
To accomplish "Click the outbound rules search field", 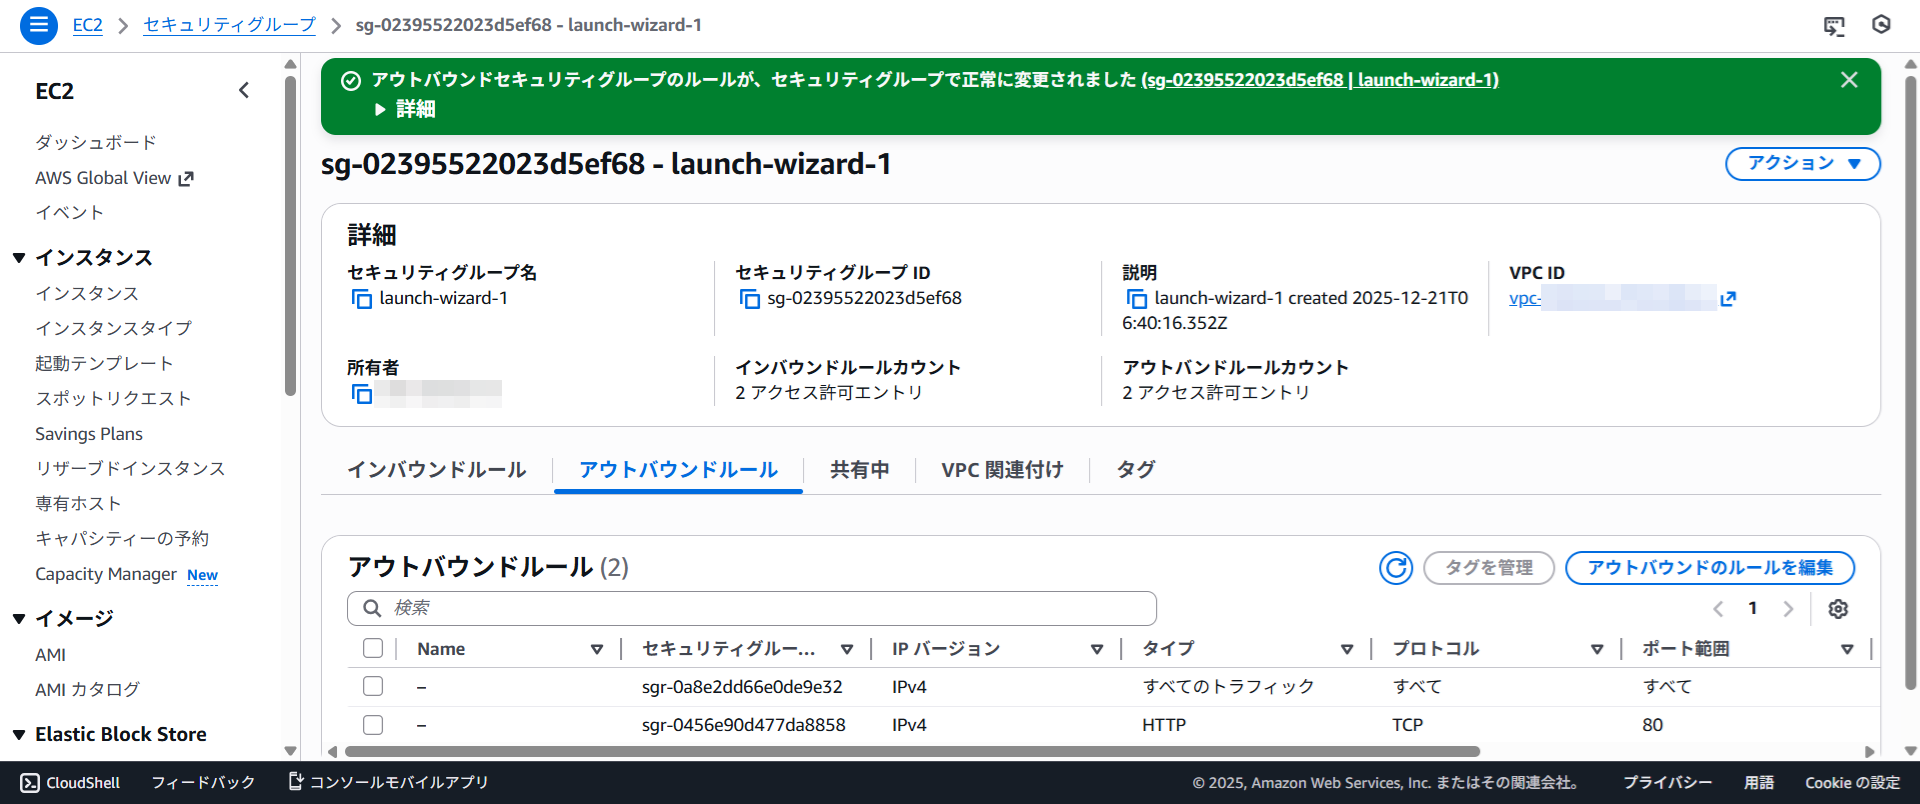I will (752, 608).
